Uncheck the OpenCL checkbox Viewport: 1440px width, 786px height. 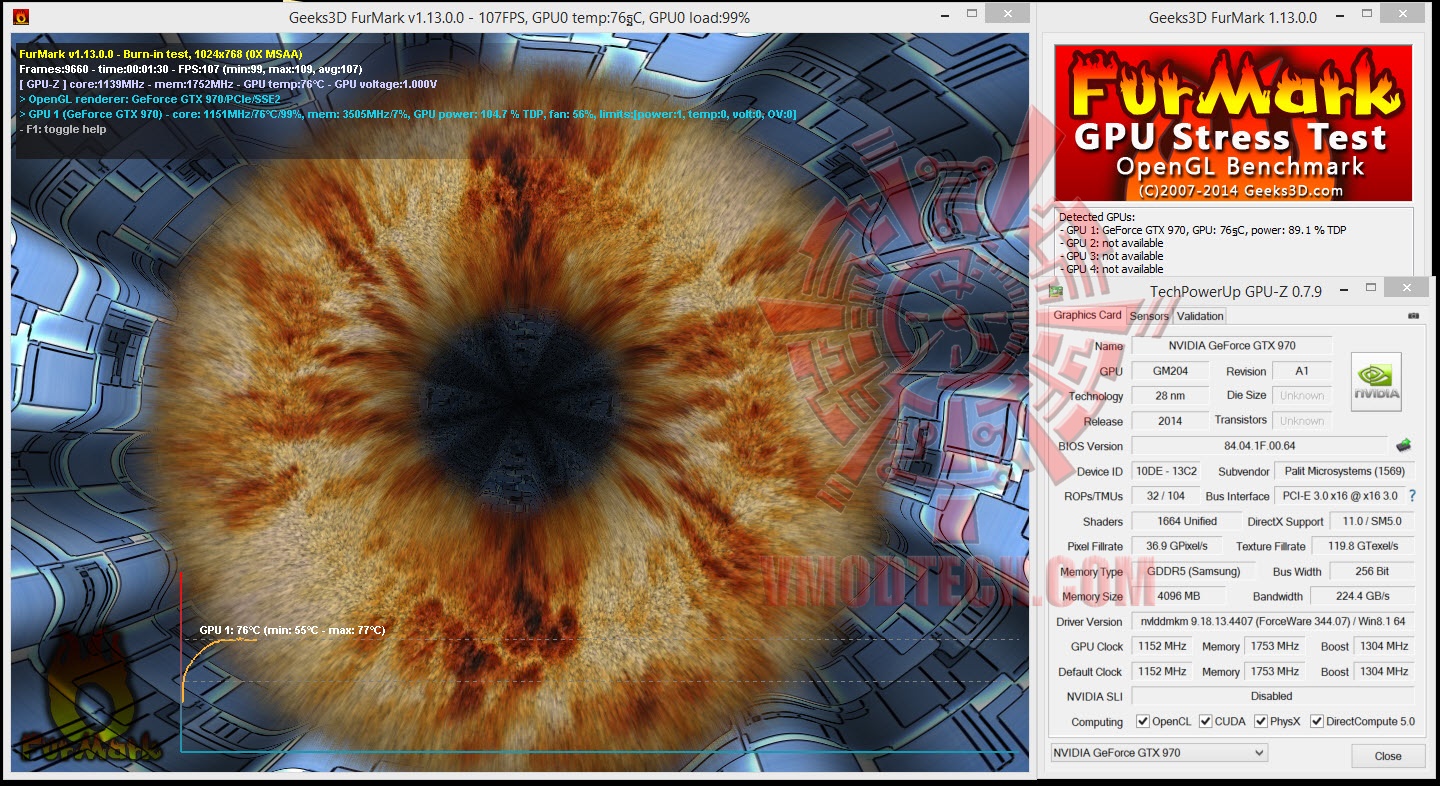pyautogui.click(x=1143, y=722)
